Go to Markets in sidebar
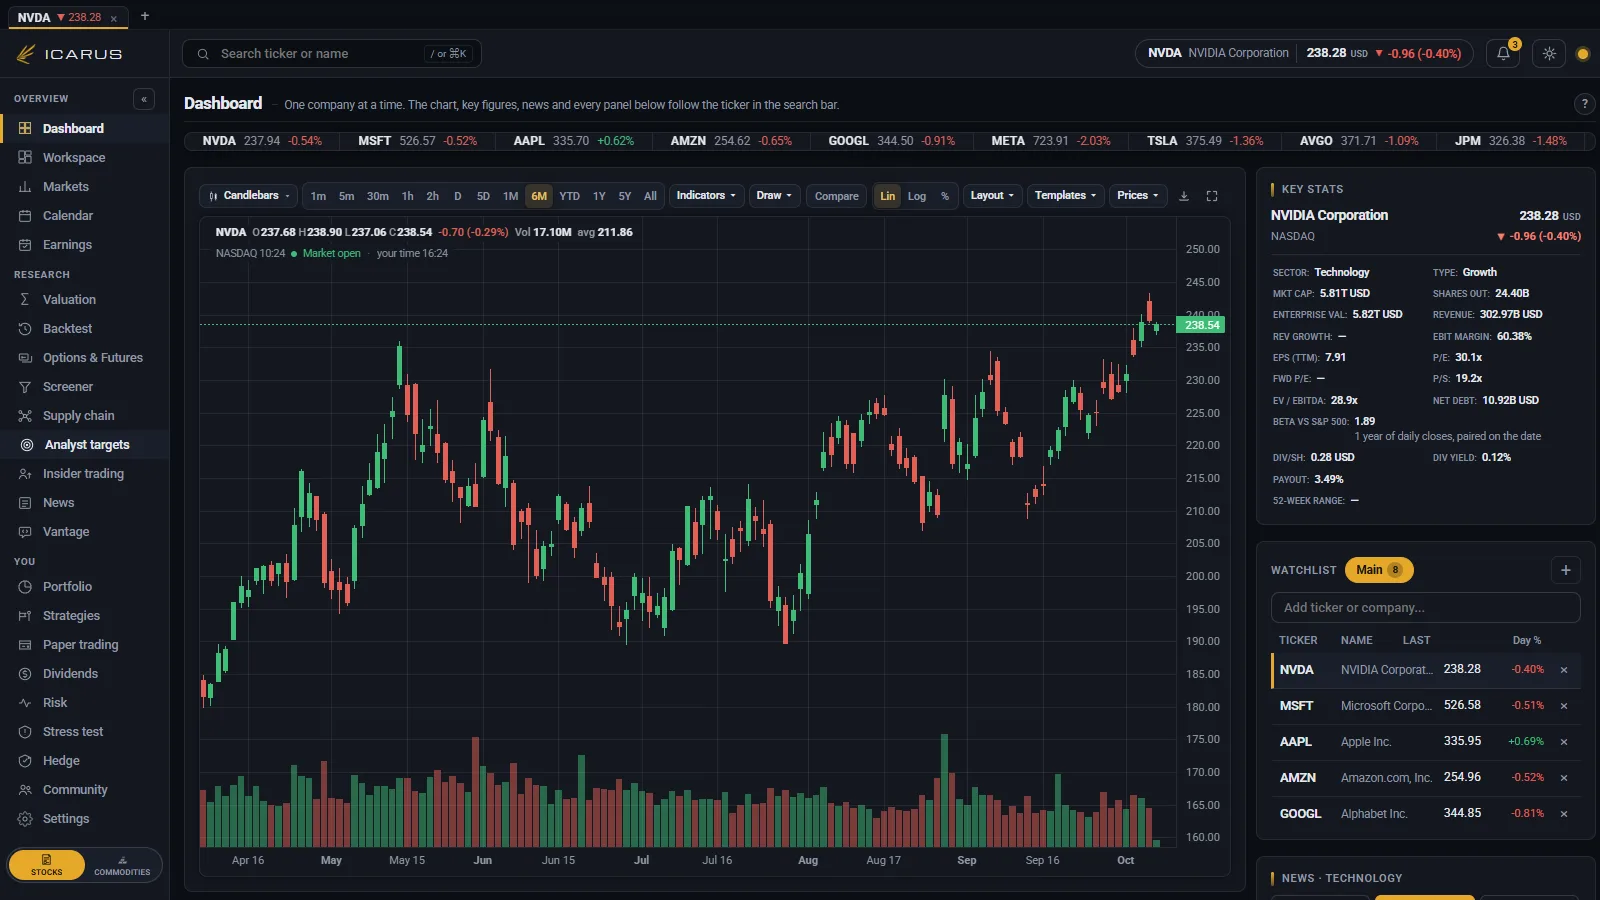1600x900 pixels. click(x=84, y=187)
